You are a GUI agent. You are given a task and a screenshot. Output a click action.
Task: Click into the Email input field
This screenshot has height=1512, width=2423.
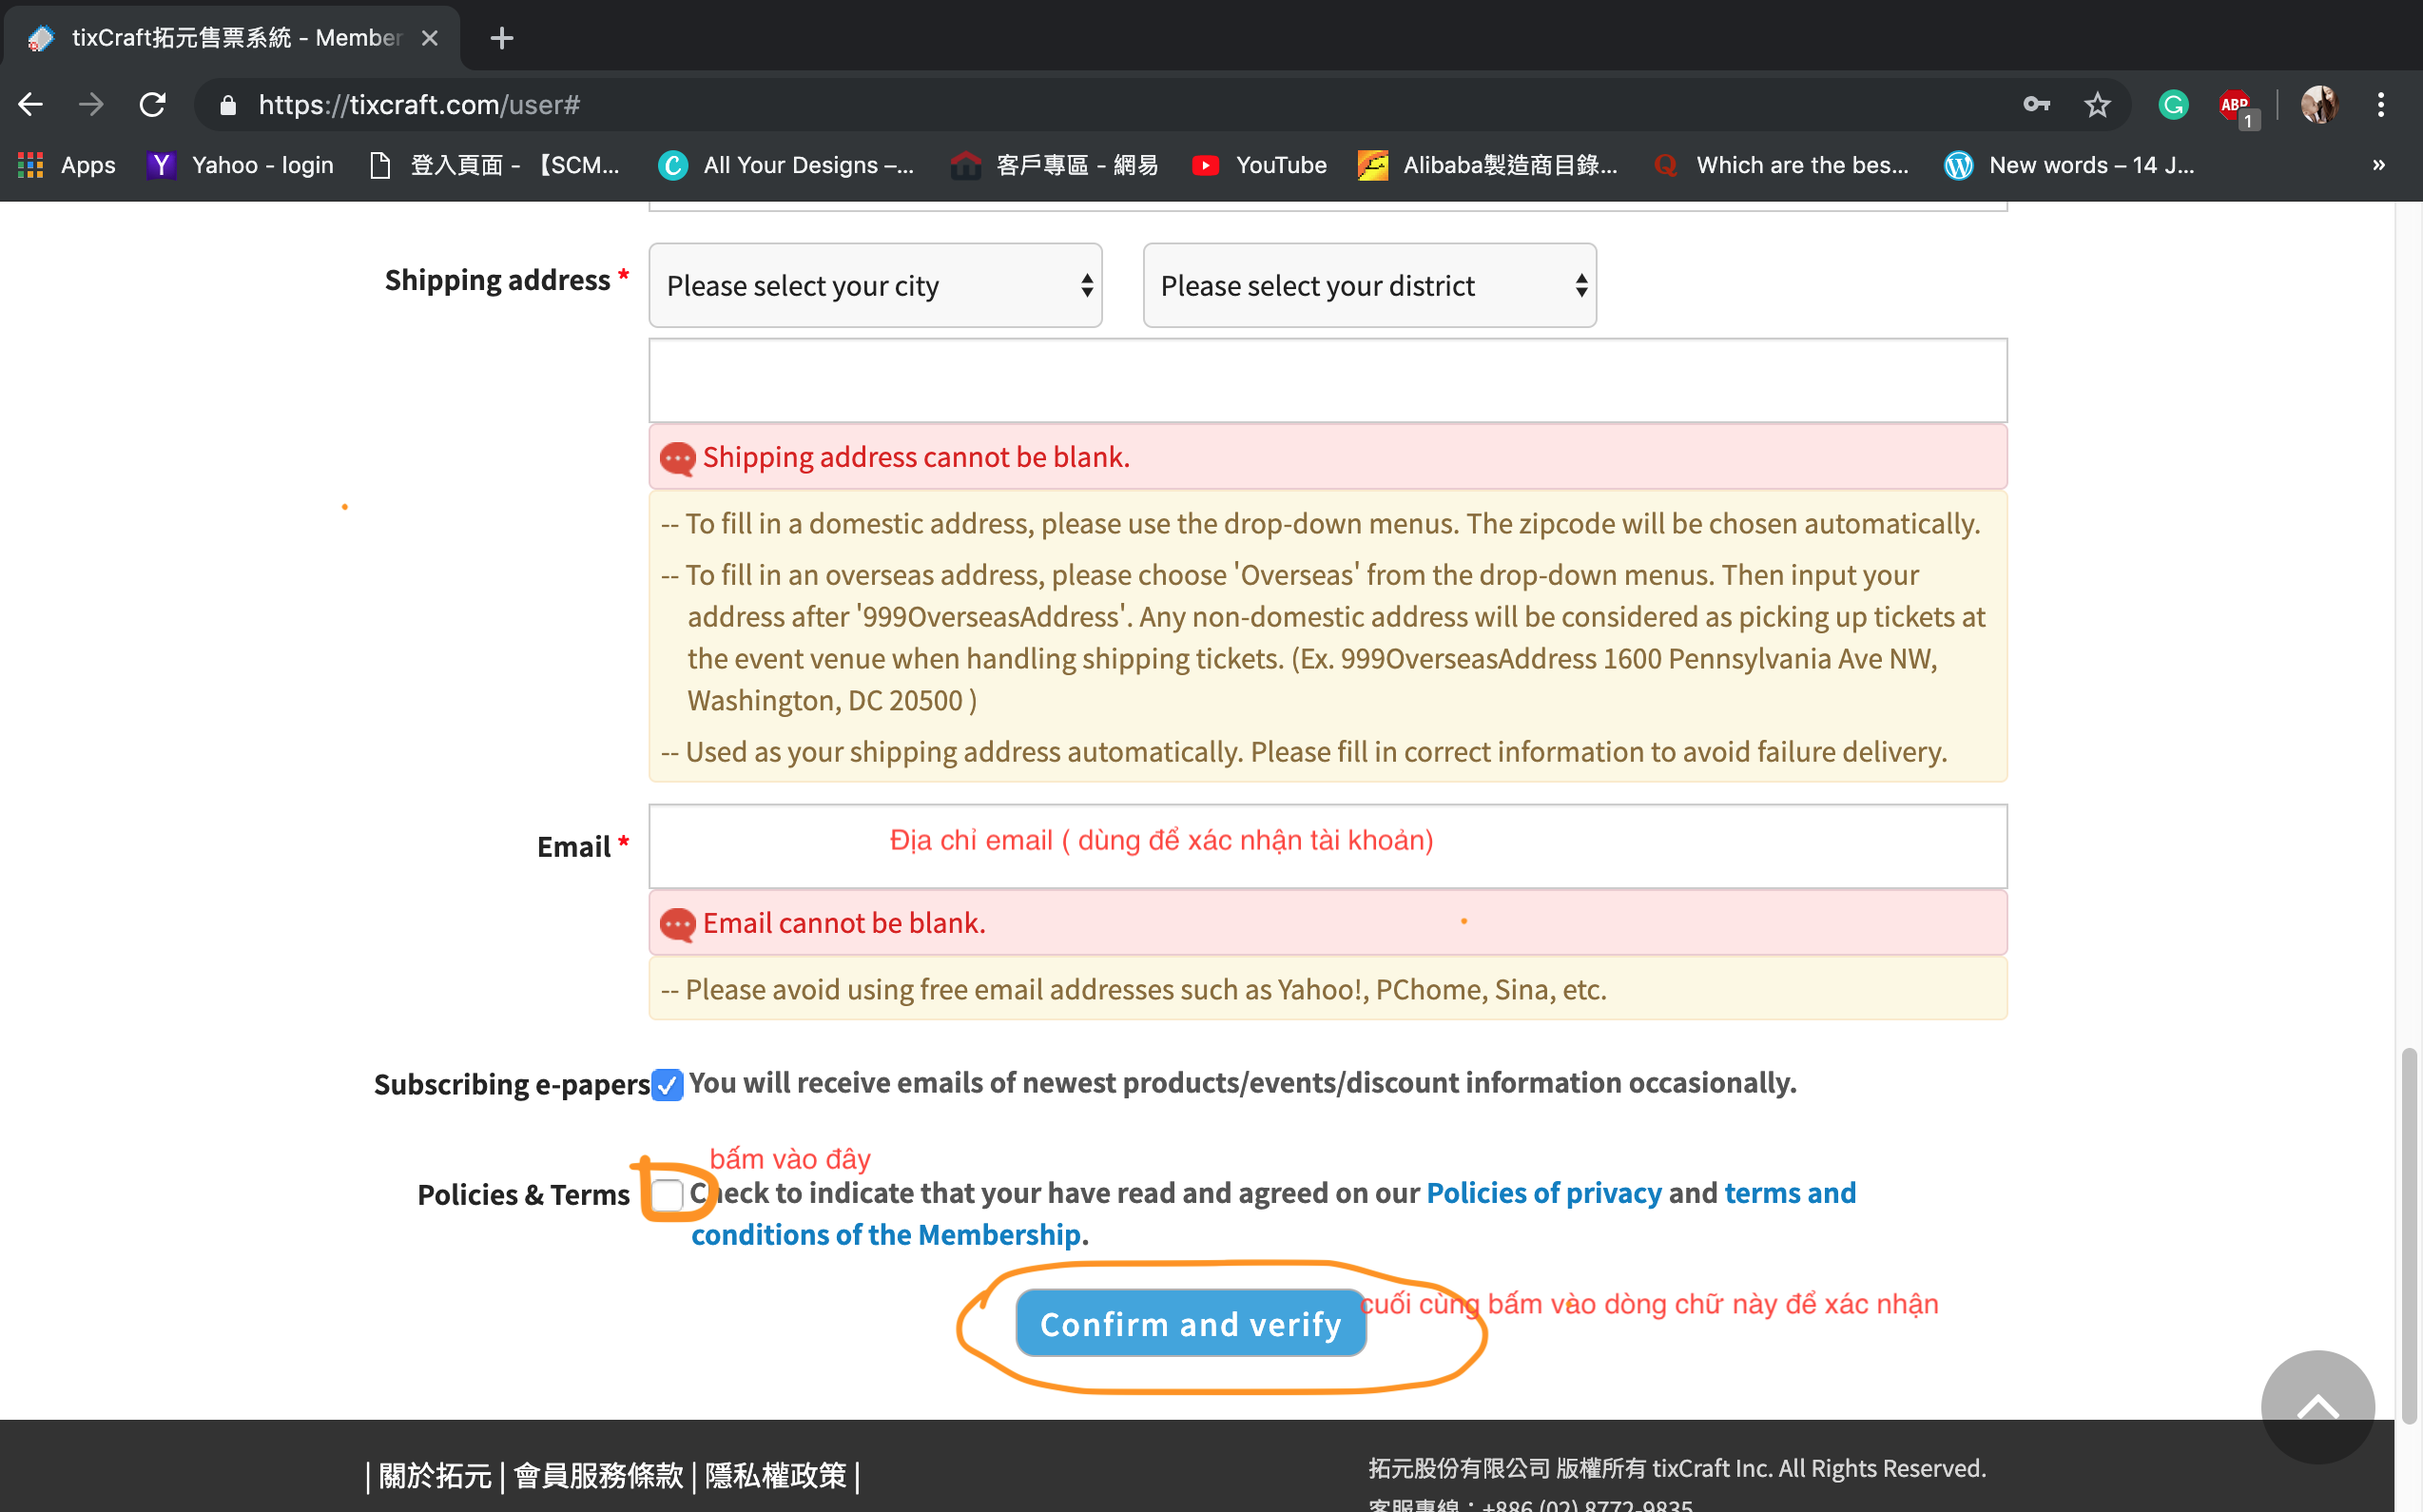tap(1327, 846)
